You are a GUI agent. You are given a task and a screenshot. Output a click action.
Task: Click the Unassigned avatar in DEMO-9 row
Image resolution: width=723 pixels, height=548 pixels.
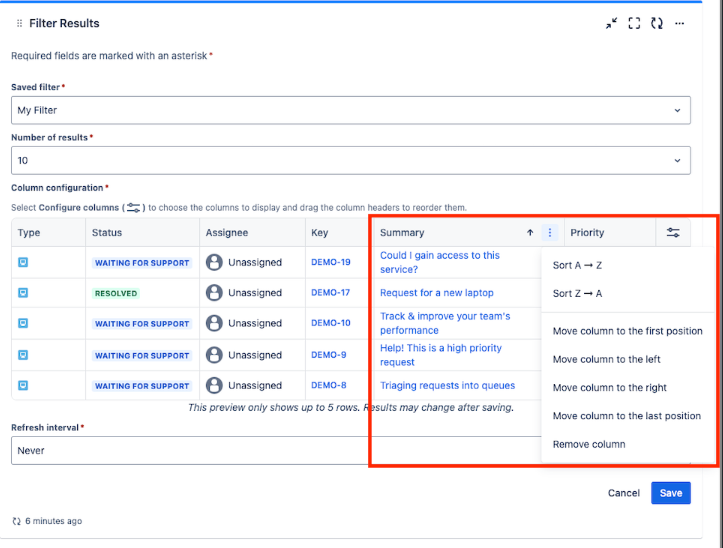tap(214, 355)
